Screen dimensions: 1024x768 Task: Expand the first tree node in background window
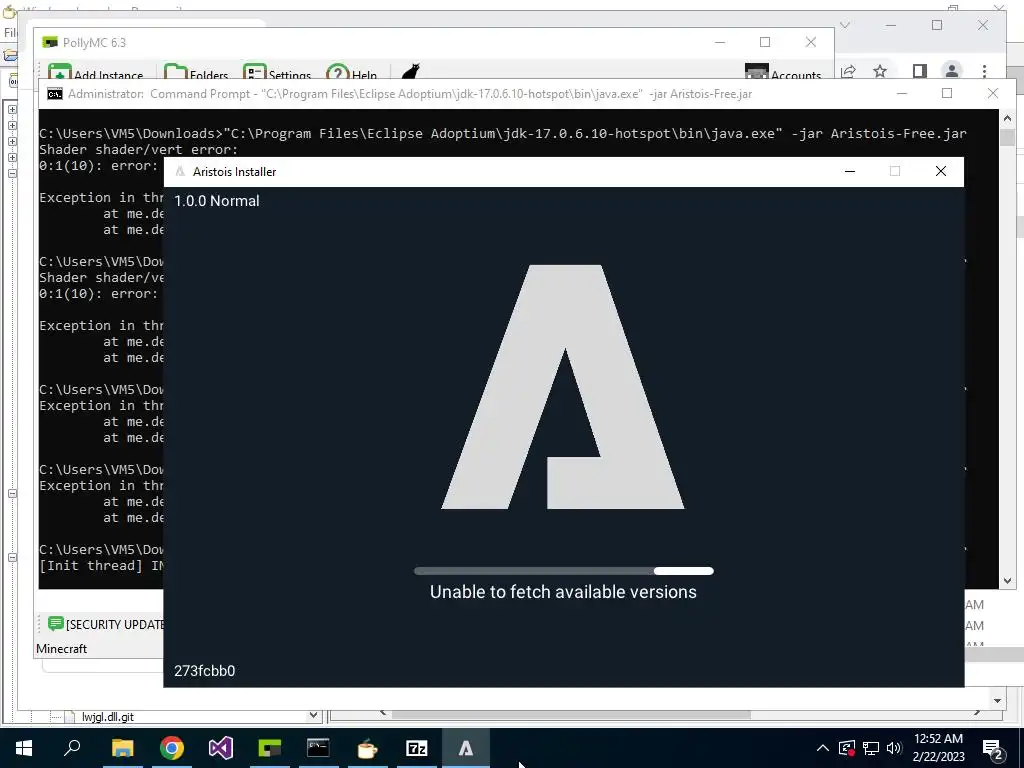(x=12, y=109)
